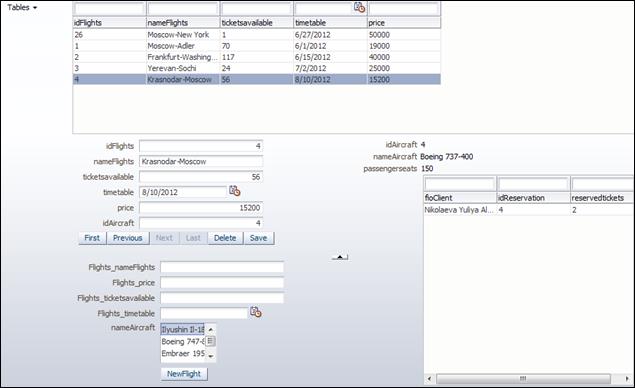This screenshot has height=388, width=635.
Task: Click the disabled Next button
Action: [x=164, y=238]
